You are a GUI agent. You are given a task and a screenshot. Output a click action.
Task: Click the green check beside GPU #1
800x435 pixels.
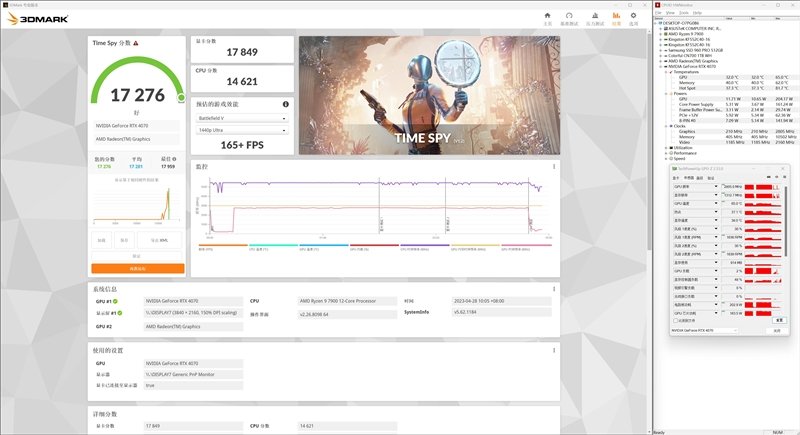tap(115, 301)
